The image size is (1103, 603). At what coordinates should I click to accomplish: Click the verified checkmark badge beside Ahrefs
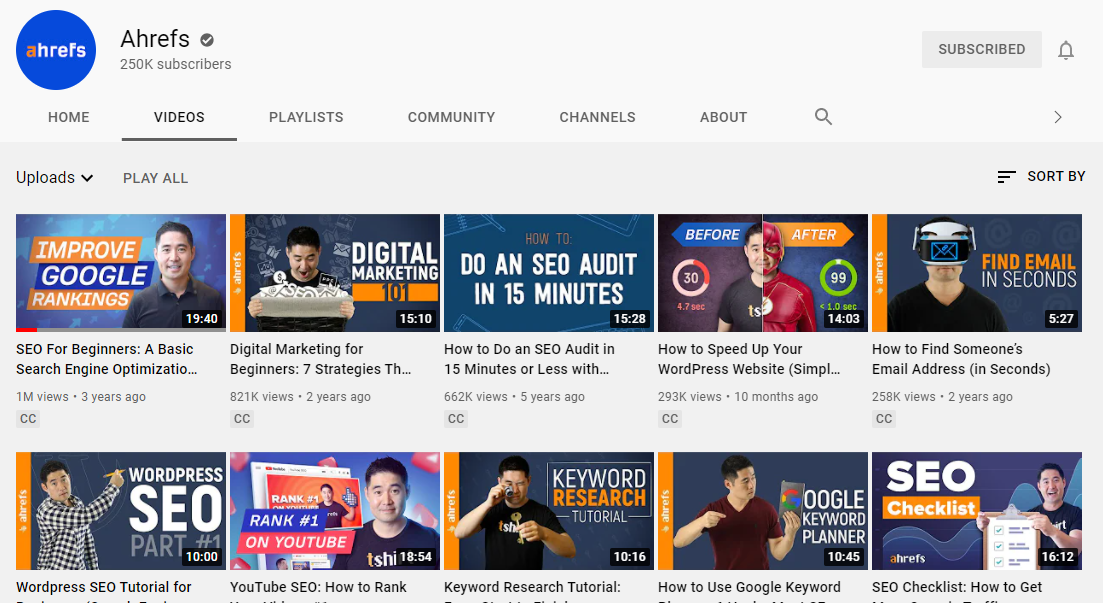pos(207,40)
